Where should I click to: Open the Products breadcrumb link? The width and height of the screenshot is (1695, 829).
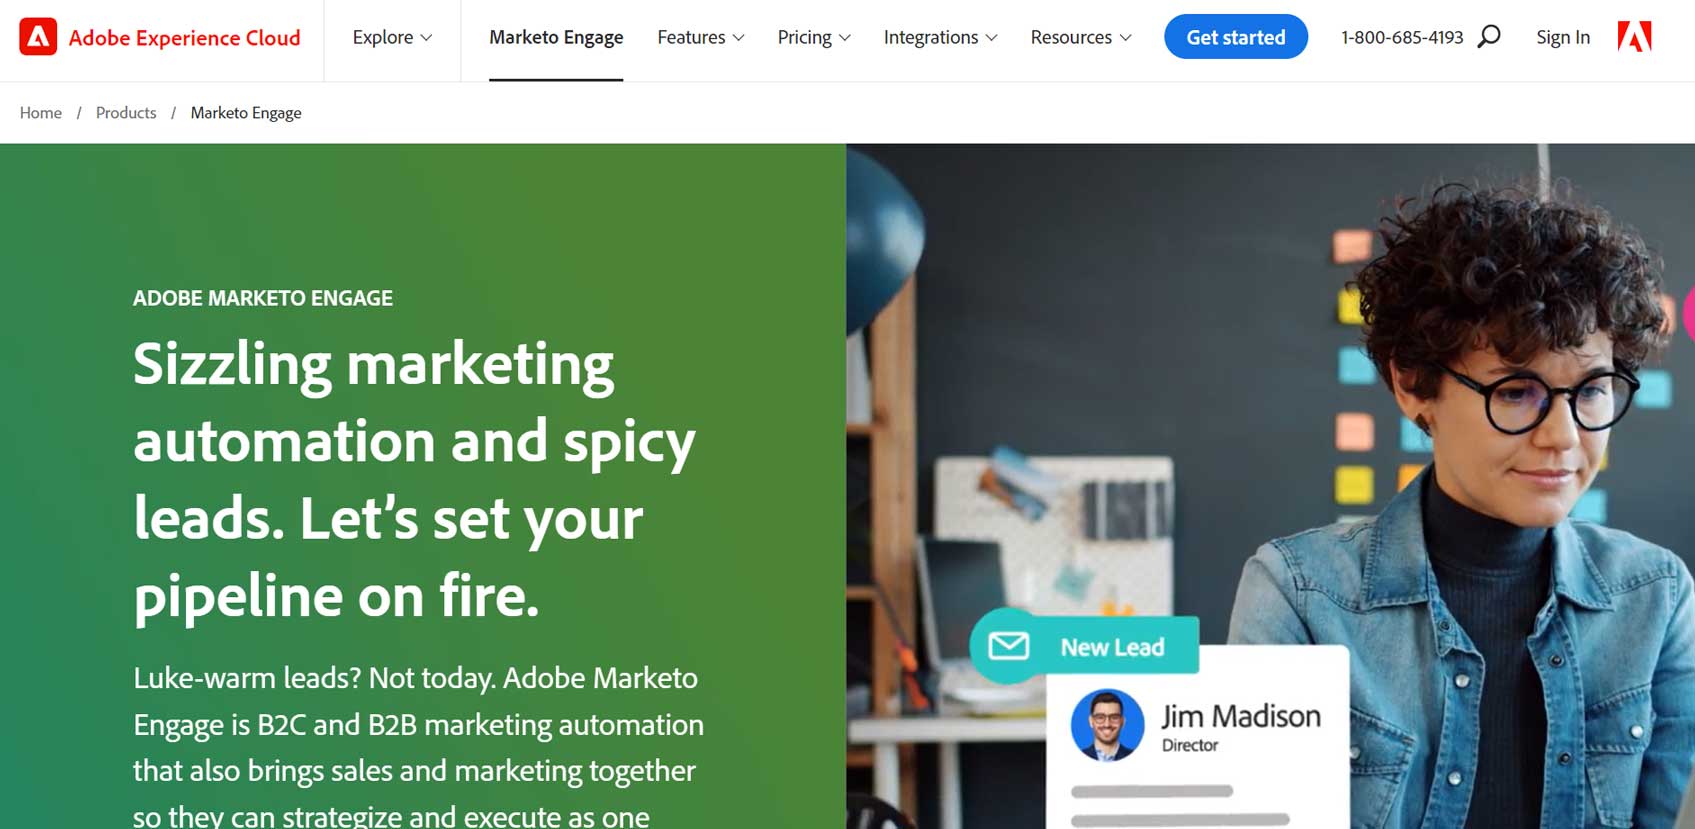pos(126,113)
